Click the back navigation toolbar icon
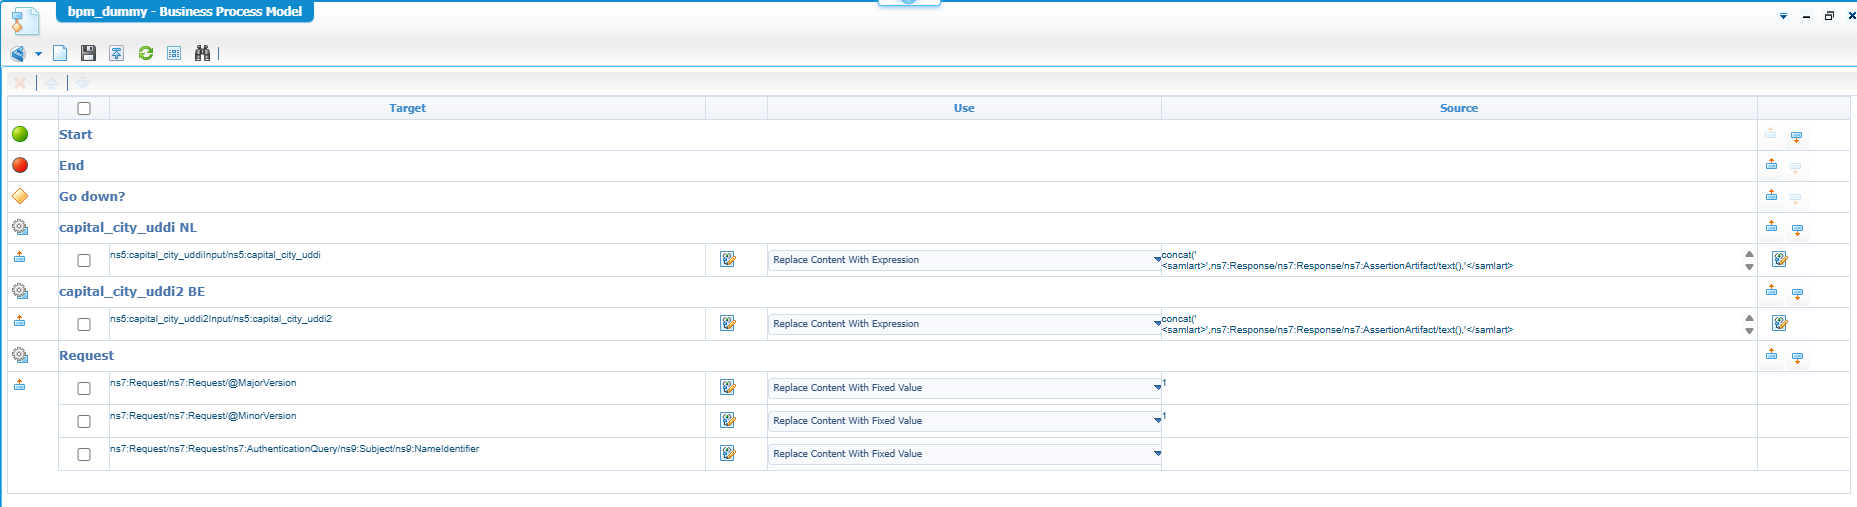1857x507 pixels. (x=18, y=53)
